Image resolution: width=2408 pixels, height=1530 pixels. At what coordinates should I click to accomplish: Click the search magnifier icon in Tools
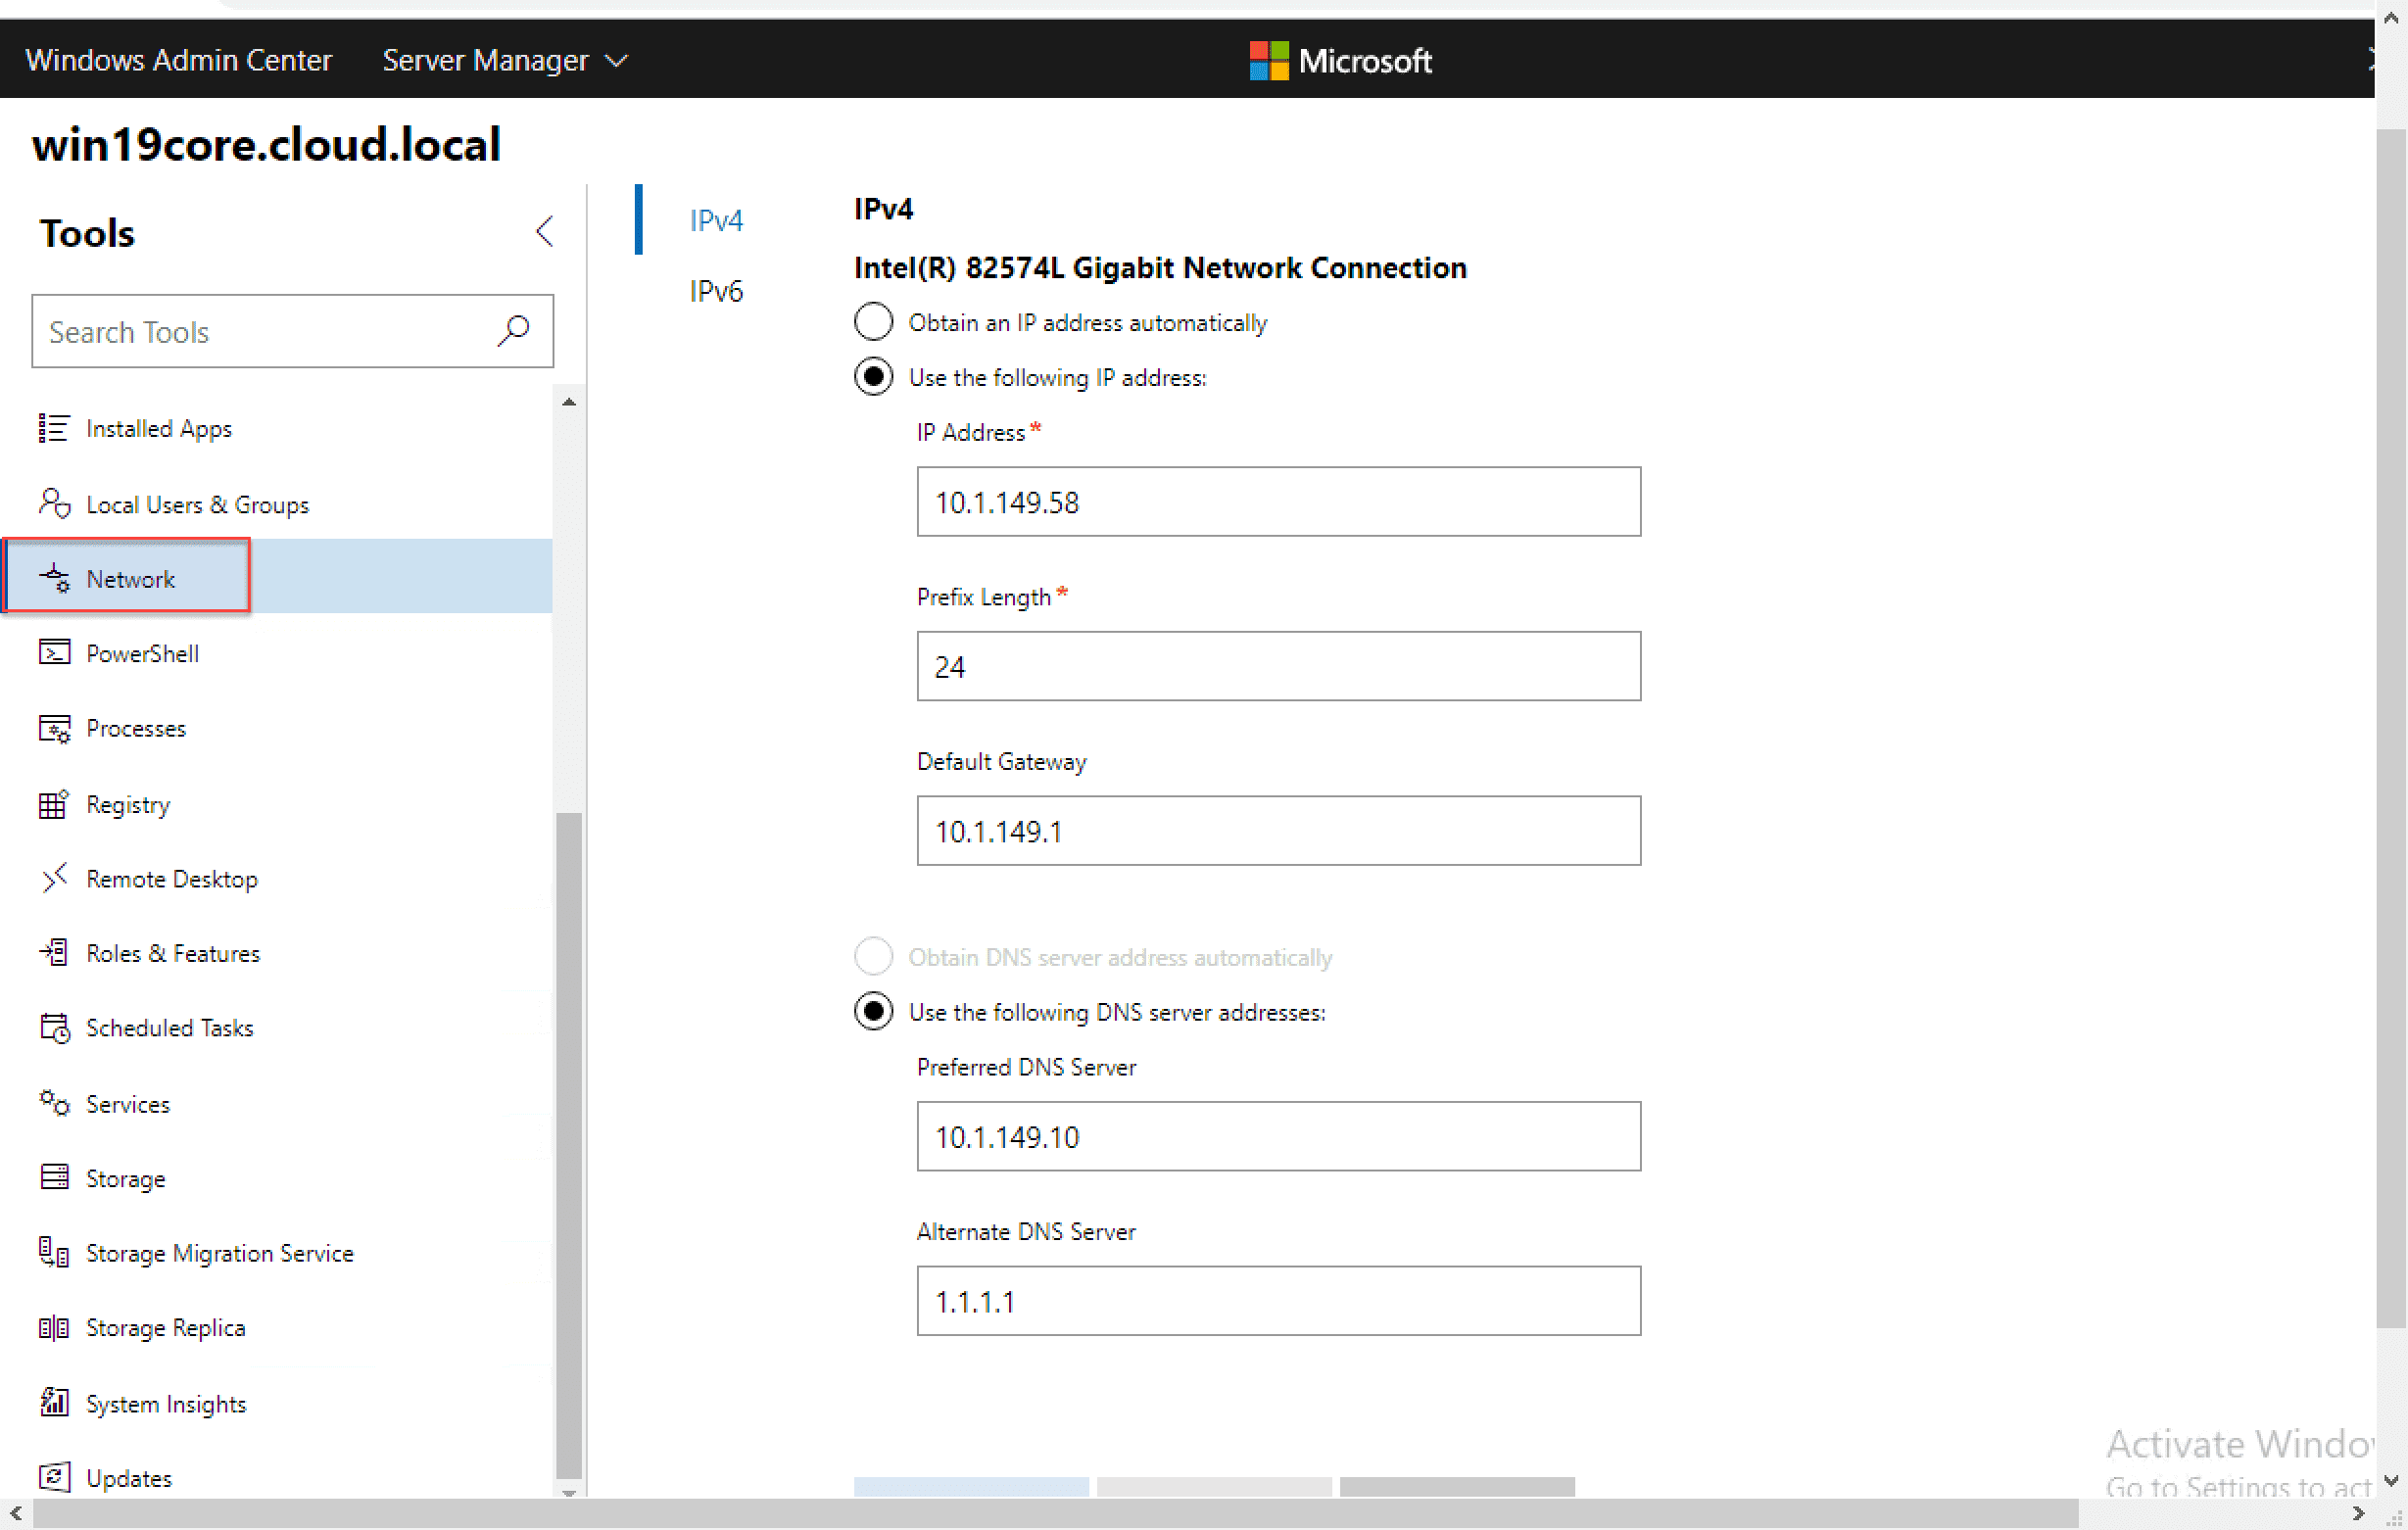(513, 330)
